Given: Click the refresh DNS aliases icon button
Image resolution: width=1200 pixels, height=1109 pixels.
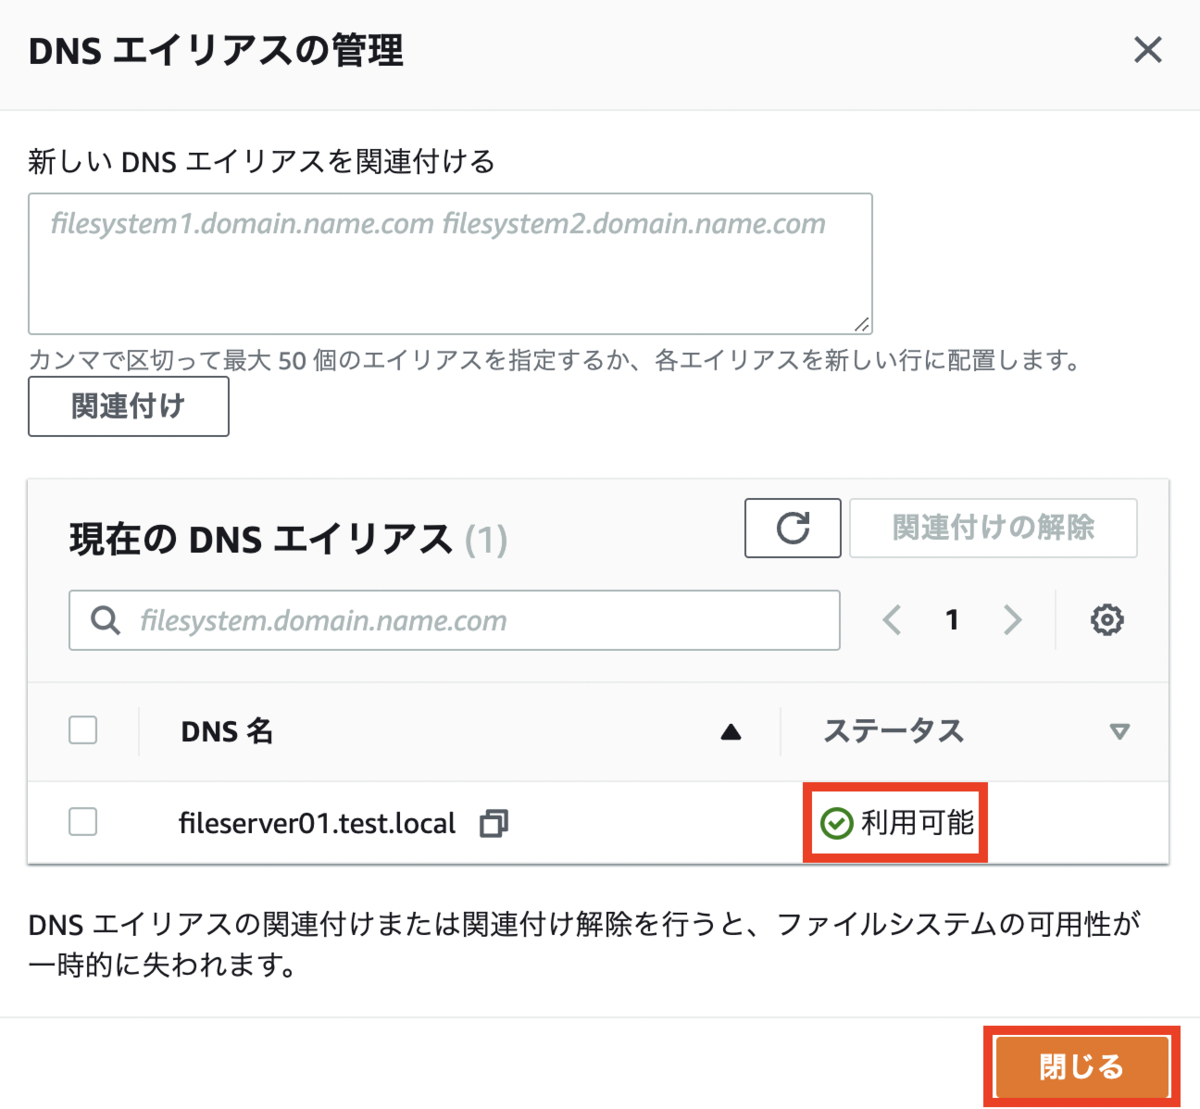Looking at the screenshot, I should pyautogui.click(x=792, y=528).
